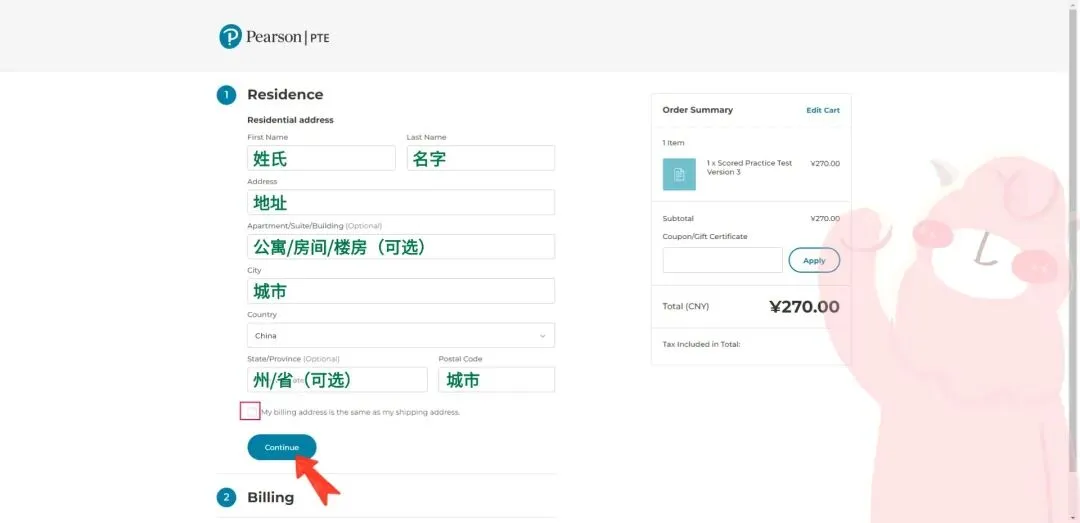
Task: Focus the Apartment/Suite/Building field
Action: (401, 247)
